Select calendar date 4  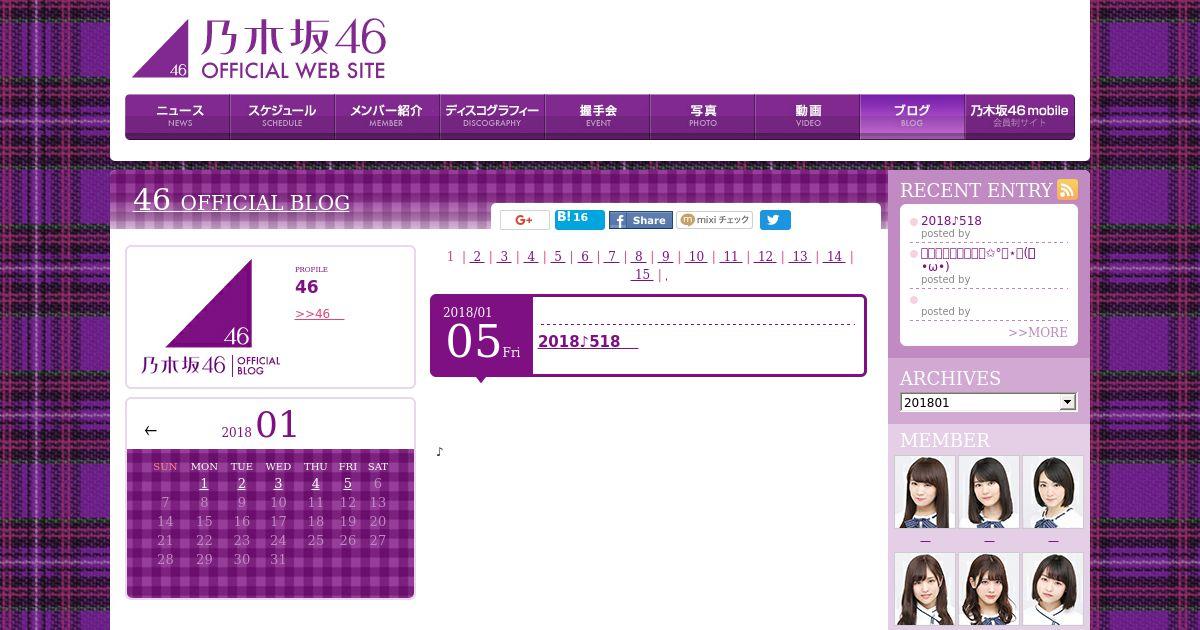pyautogui.click(x=315, y=484)
